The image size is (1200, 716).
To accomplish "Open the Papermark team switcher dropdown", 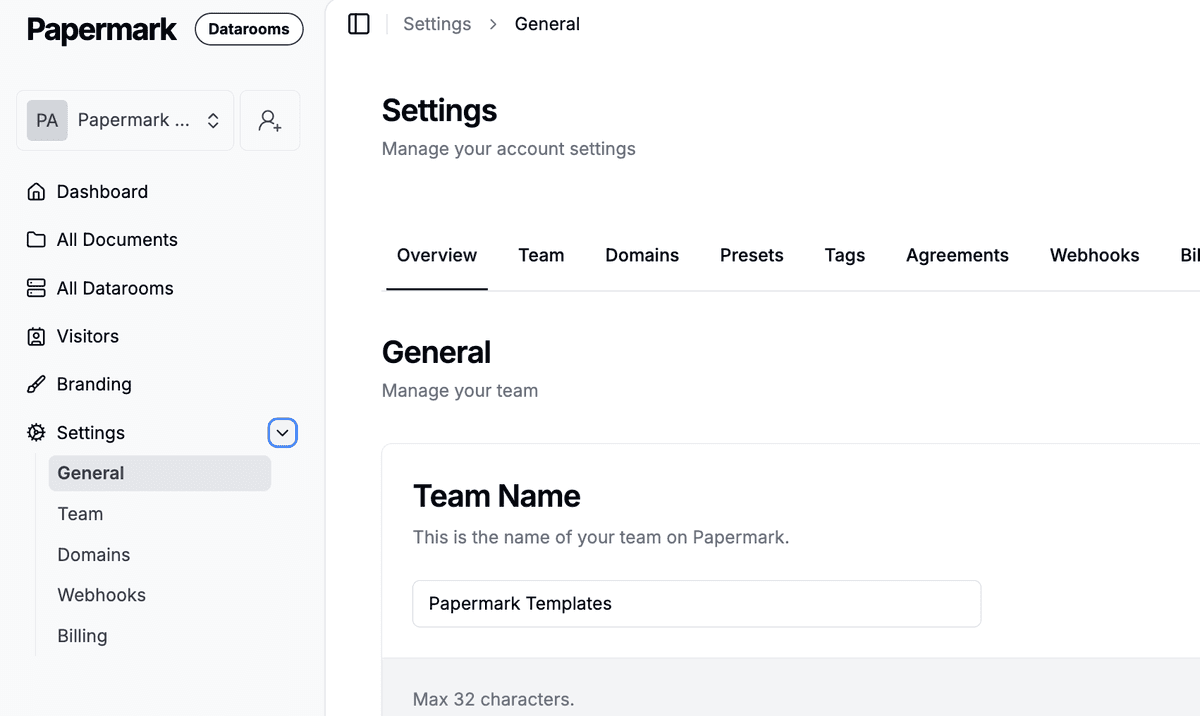I will pyautogui.click(x=125, y=121).
